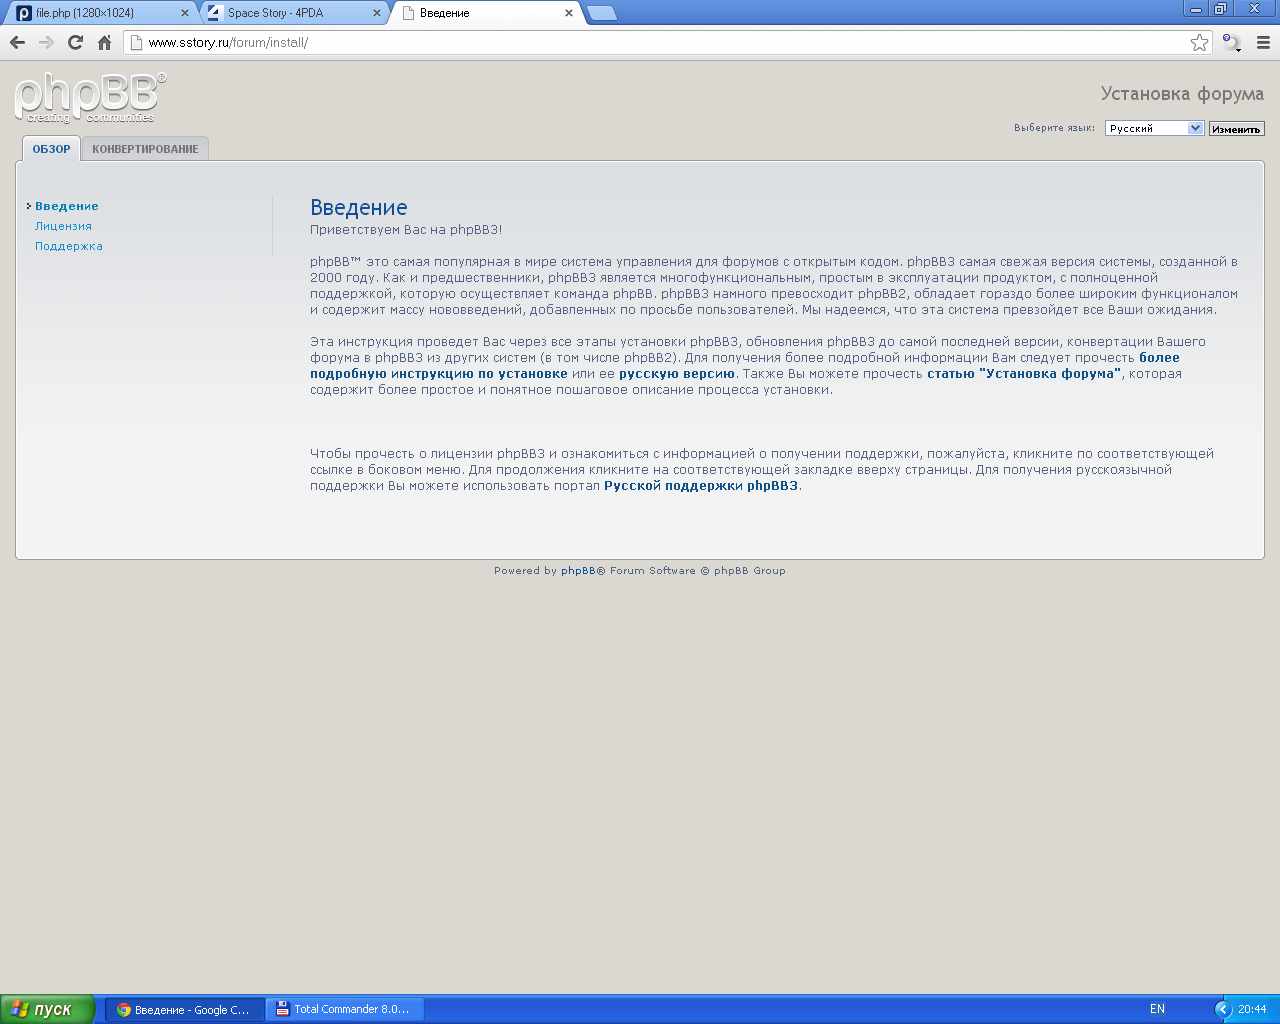Click the translate icon next to the bookmark star

tap(1231, 42)
